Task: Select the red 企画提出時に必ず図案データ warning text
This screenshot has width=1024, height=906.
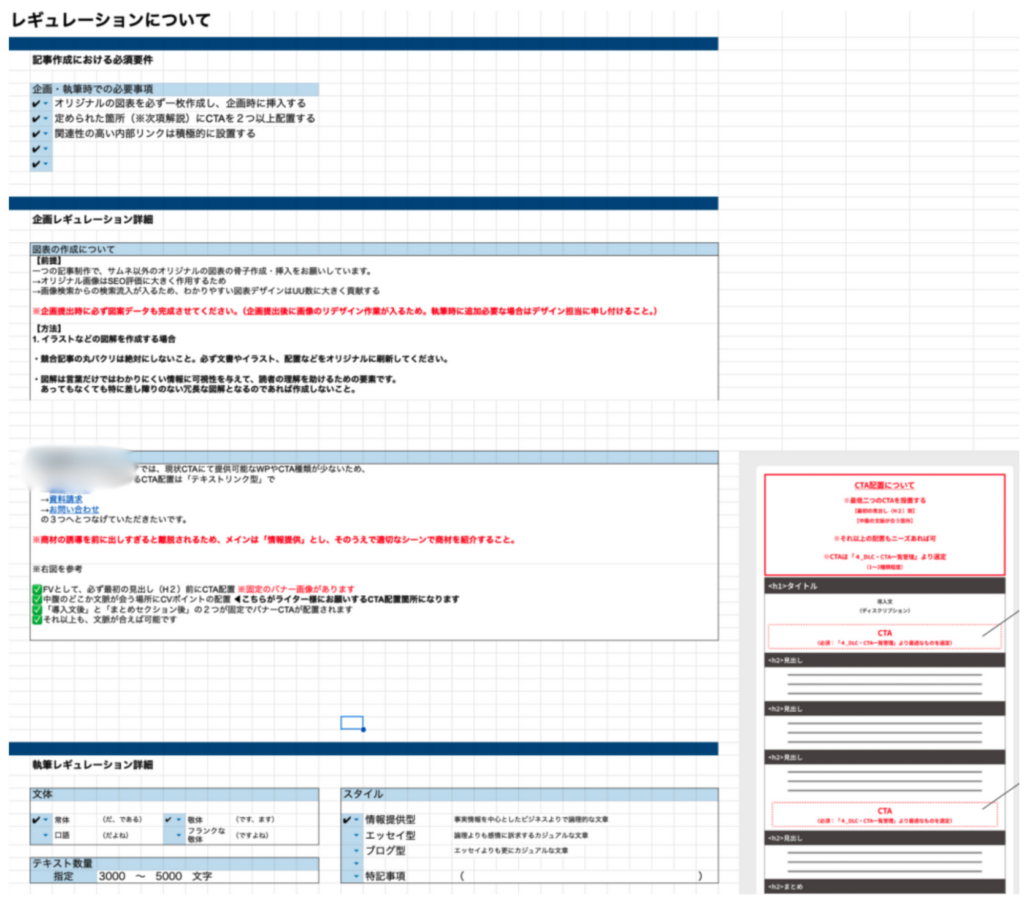Action: pos(345,312)
